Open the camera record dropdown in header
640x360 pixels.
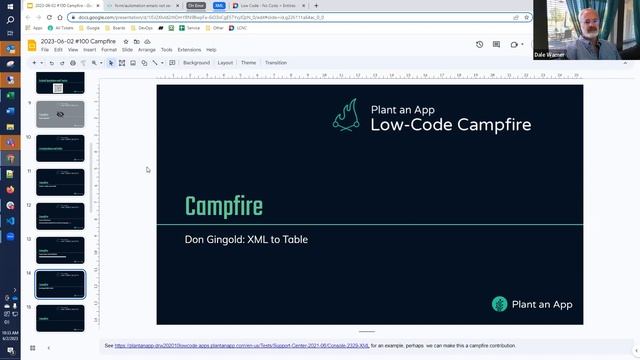[522, 44]
